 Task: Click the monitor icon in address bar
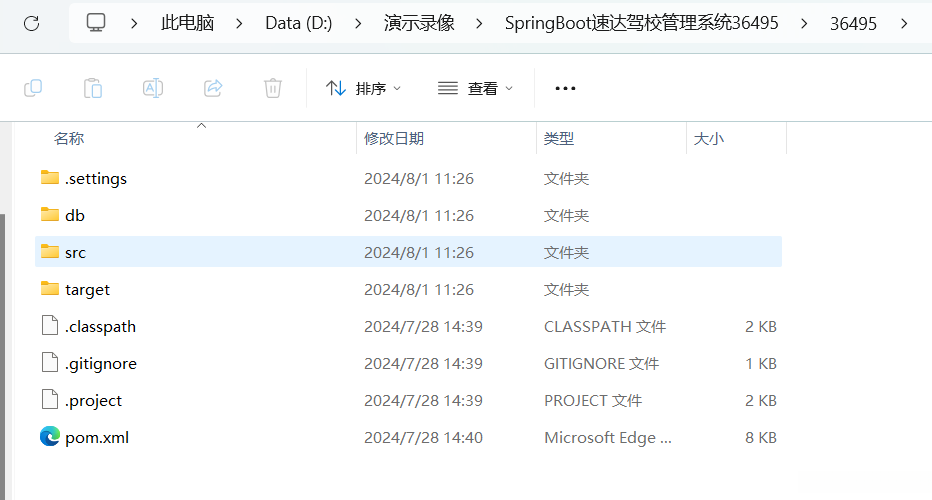96,22
